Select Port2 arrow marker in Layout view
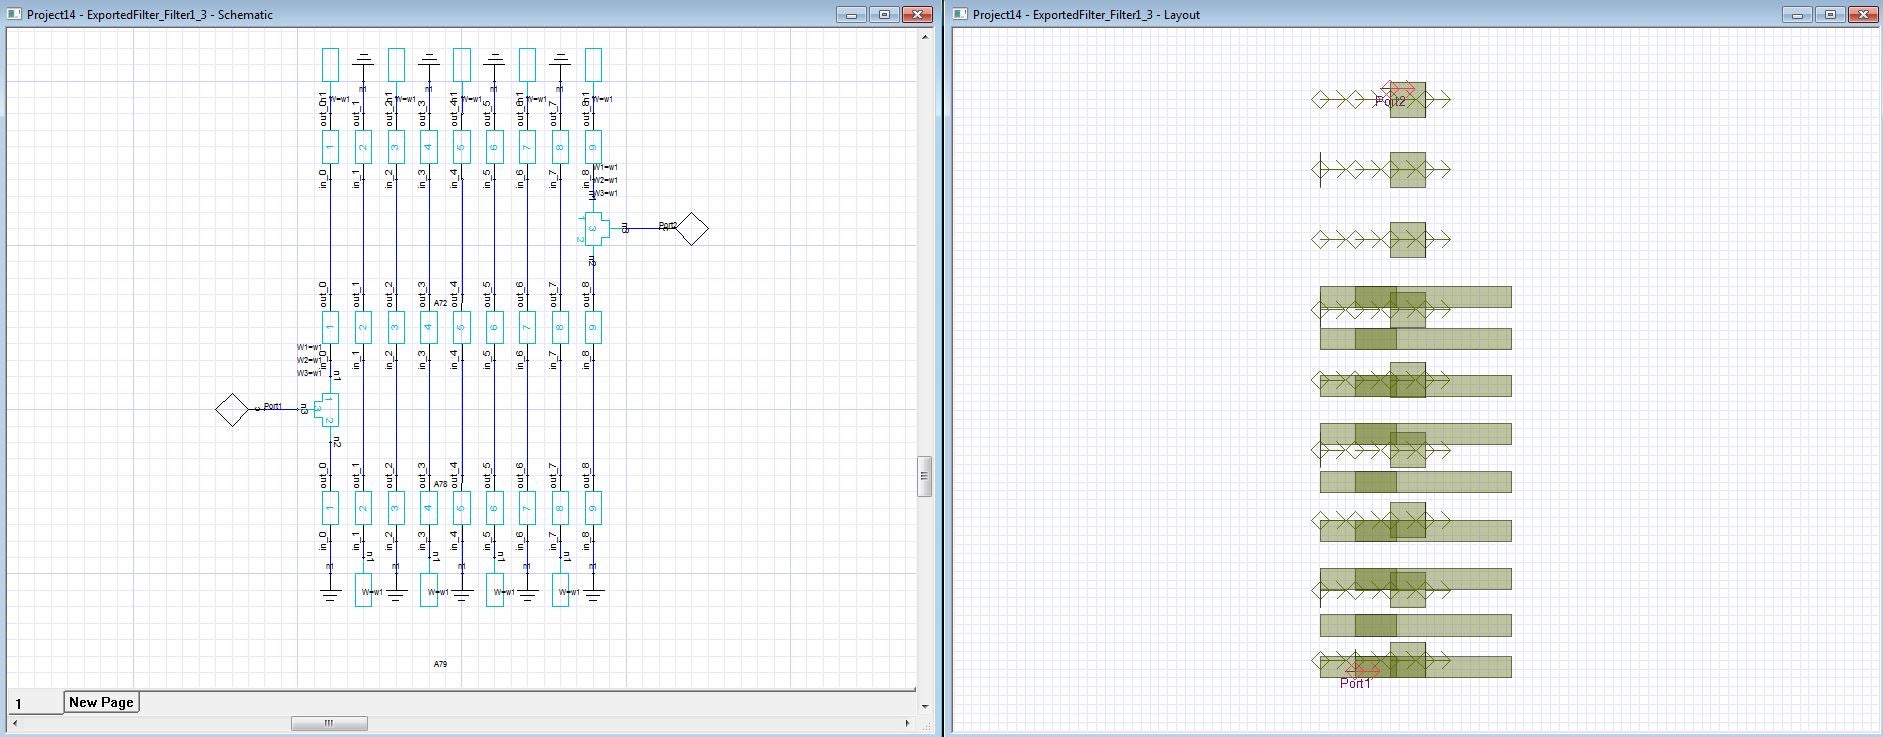Viewport: 1883px width, 737px height. tap(1398, 90)
